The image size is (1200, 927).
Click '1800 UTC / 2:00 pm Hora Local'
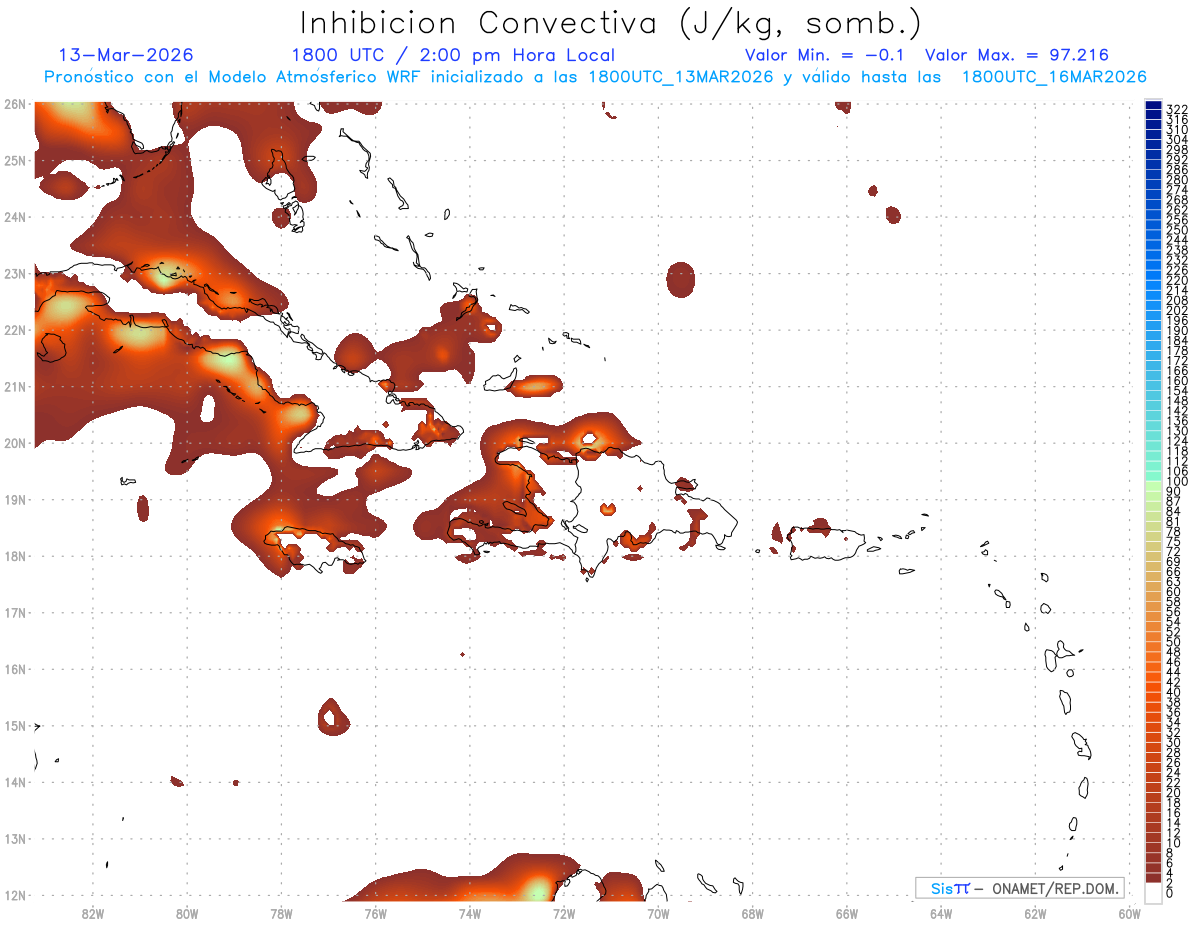453,56
